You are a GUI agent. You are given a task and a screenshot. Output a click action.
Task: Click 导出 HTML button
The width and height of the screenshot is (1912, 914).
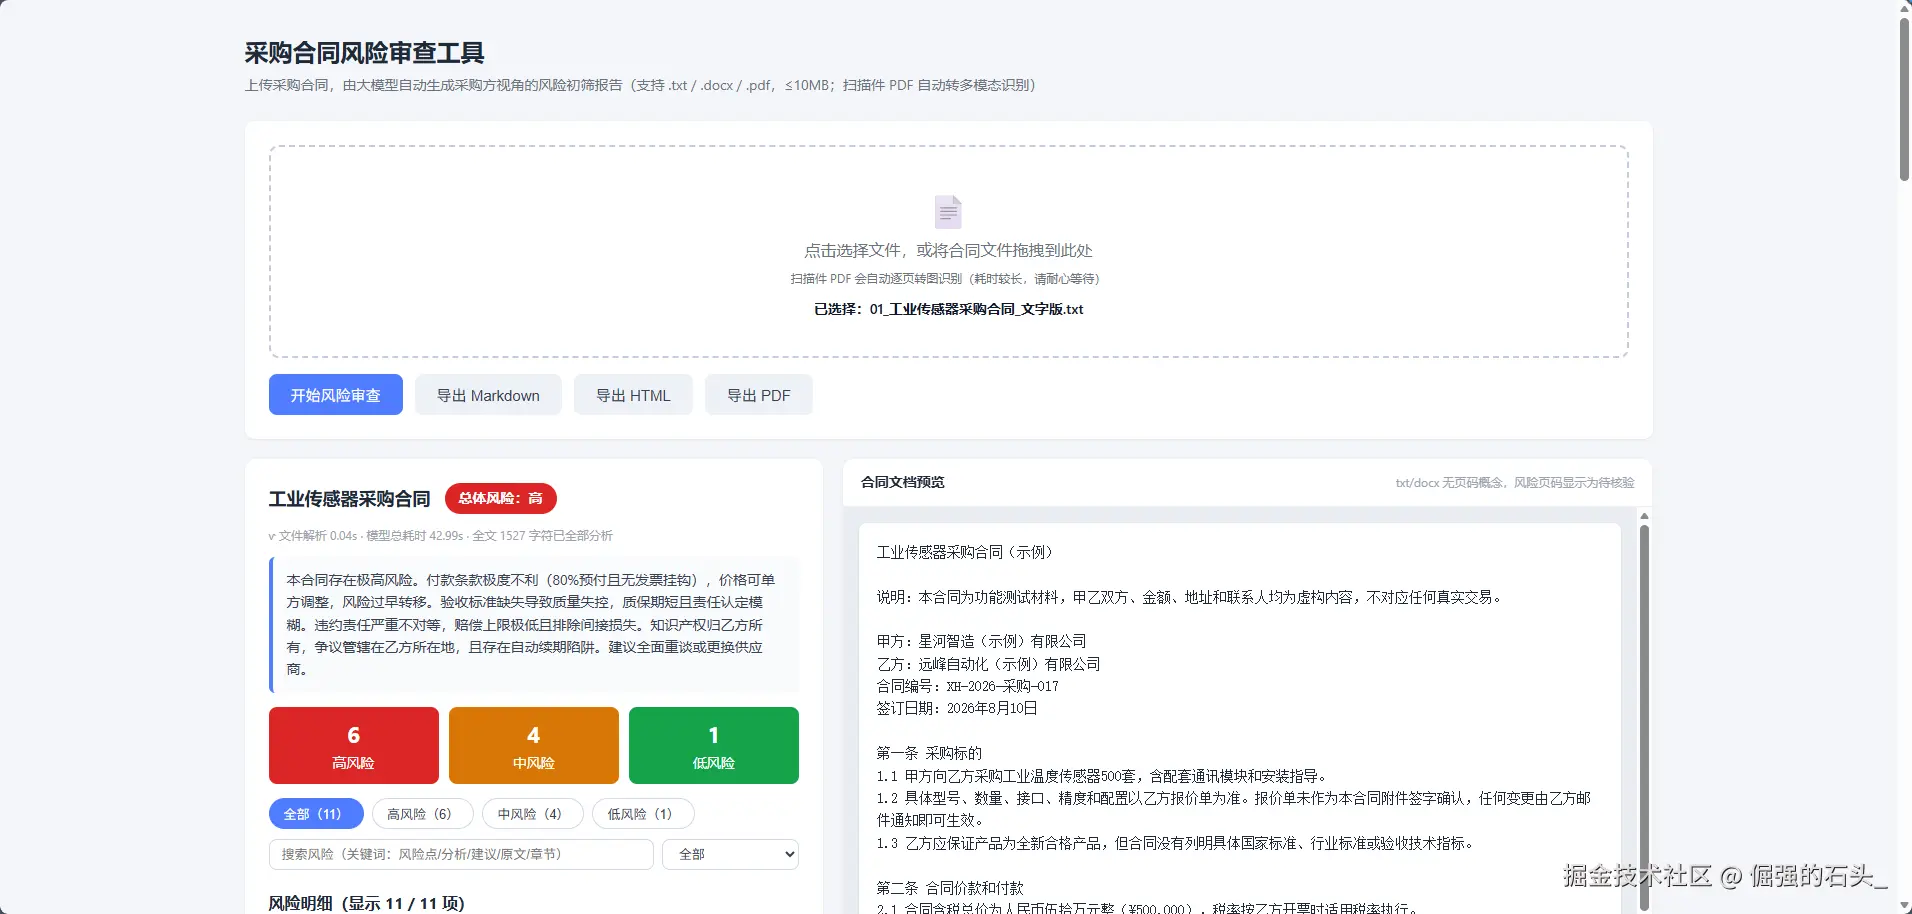pos(633,395)
